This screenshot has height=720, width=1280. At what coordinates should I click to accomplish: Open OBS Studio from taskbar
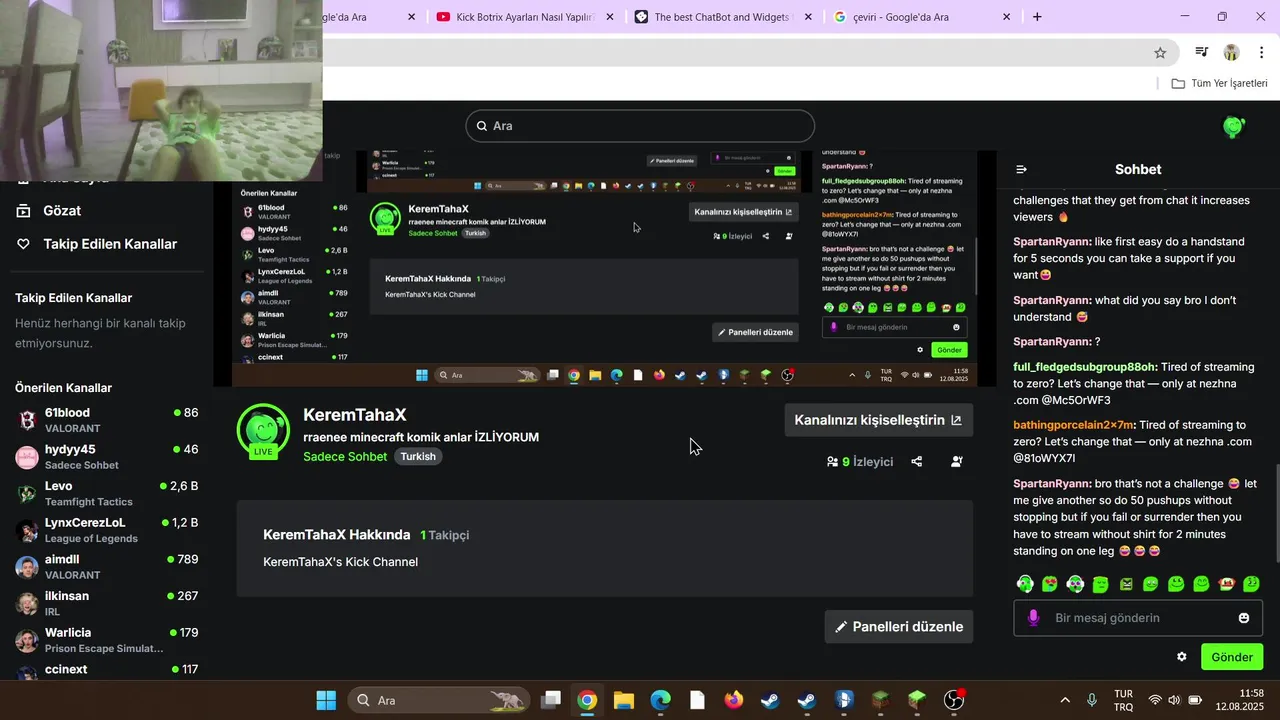point(954,700)
